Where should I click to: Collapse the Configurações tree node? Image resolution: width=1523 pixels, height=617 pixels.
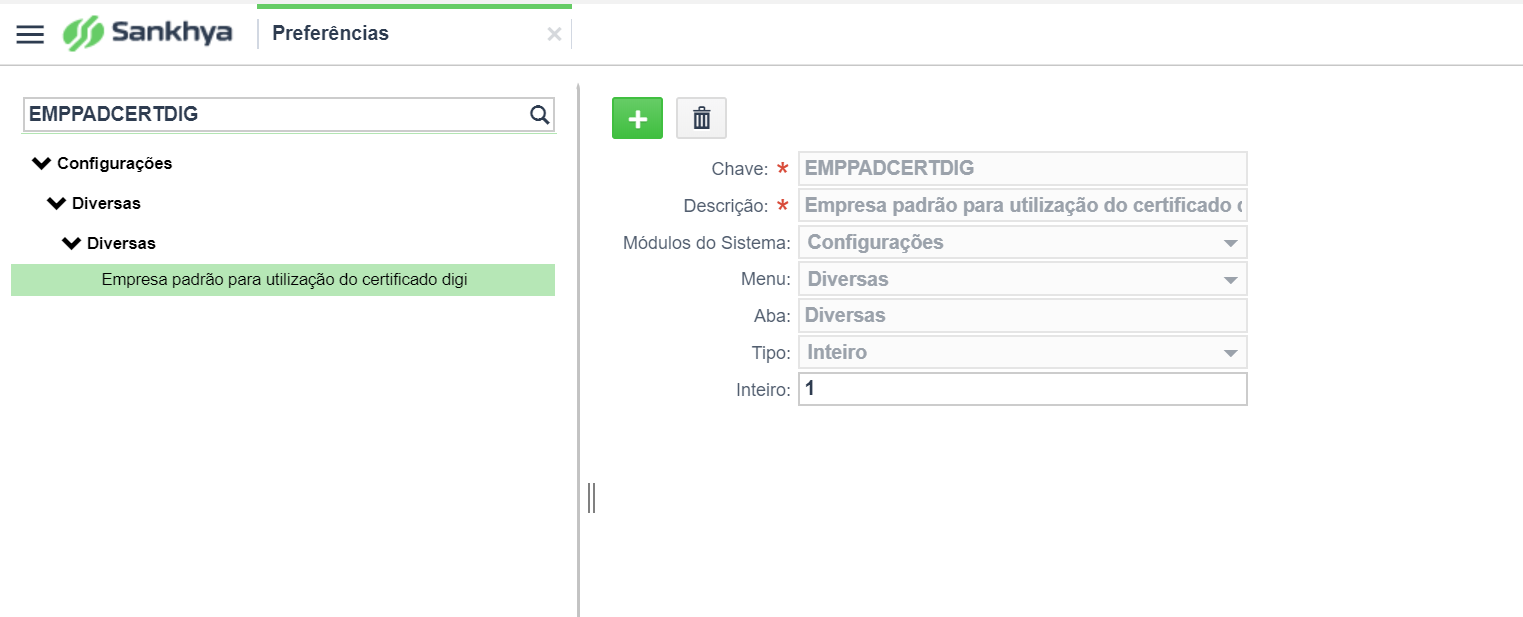pos(42,163)
